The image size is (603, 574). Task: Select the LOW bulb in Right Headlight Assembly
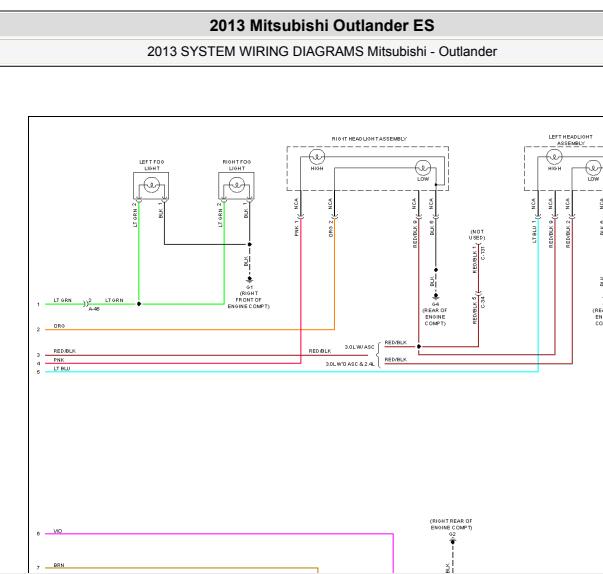coord(423,168)
